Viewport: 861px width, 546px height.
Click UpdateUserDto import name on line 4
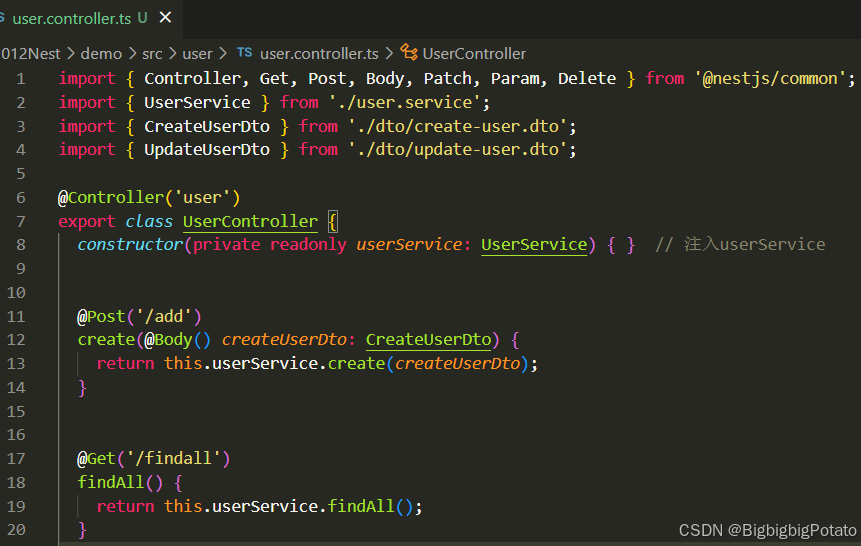(x=207, y=149)
